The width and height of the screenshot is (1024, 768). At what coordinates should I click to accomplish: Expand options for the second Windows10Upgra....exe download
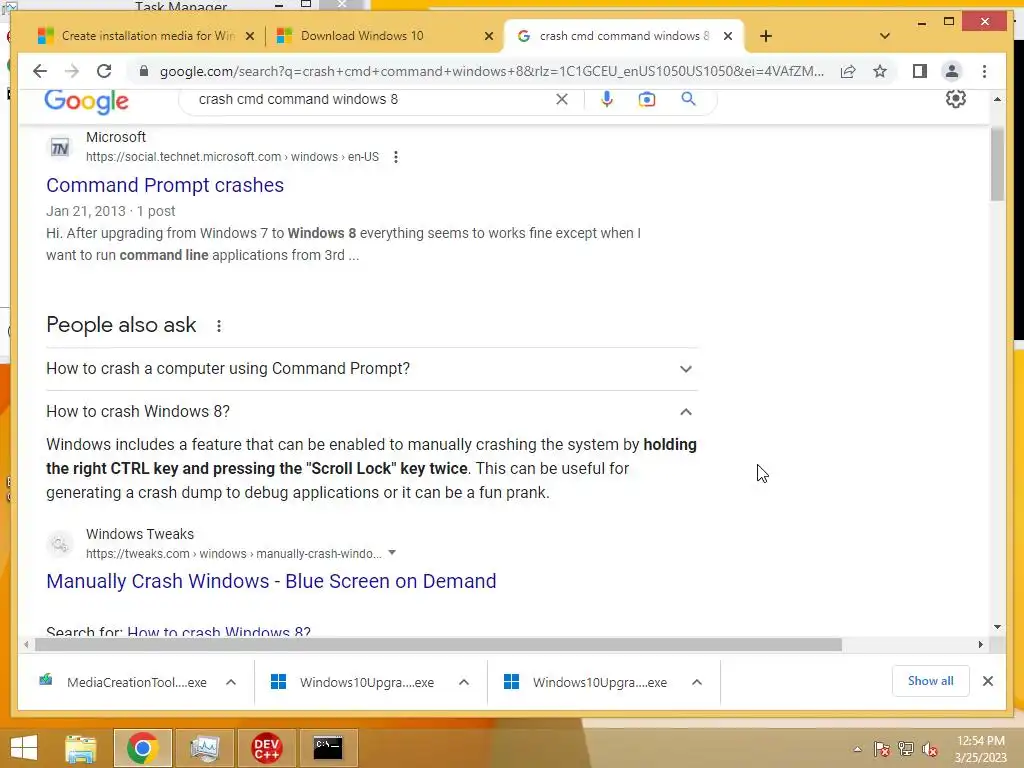click(697, 682)
